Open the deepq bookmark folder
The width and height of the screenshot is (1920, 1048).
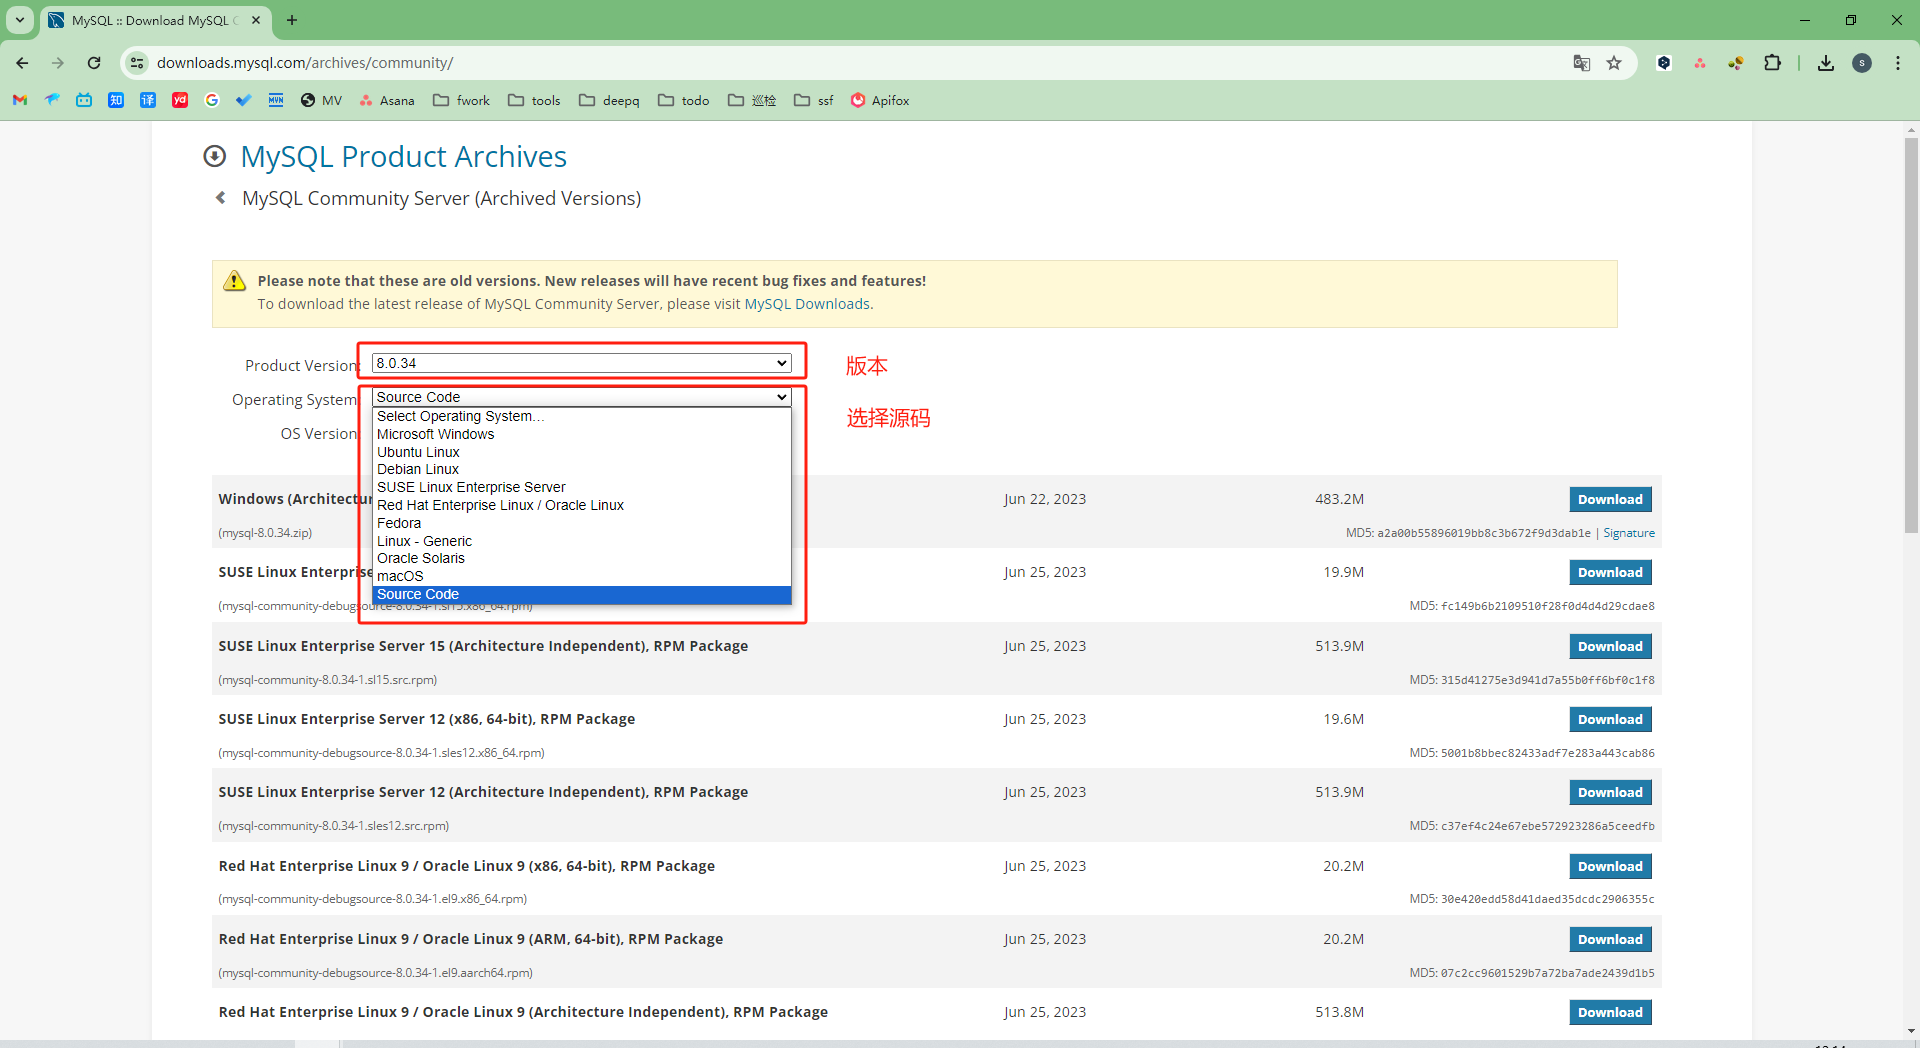[609, 100]
